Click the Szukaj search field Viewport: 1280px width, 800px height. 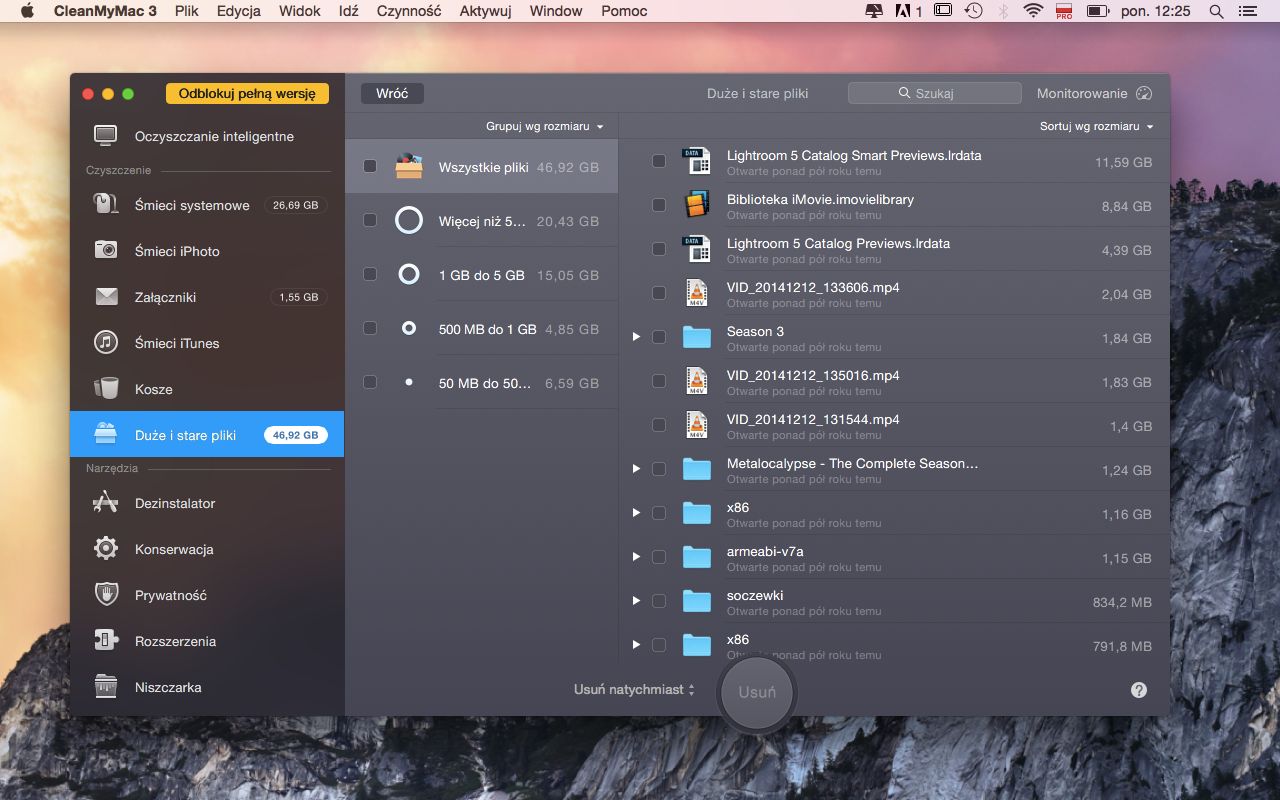click(x=935, y=93)
